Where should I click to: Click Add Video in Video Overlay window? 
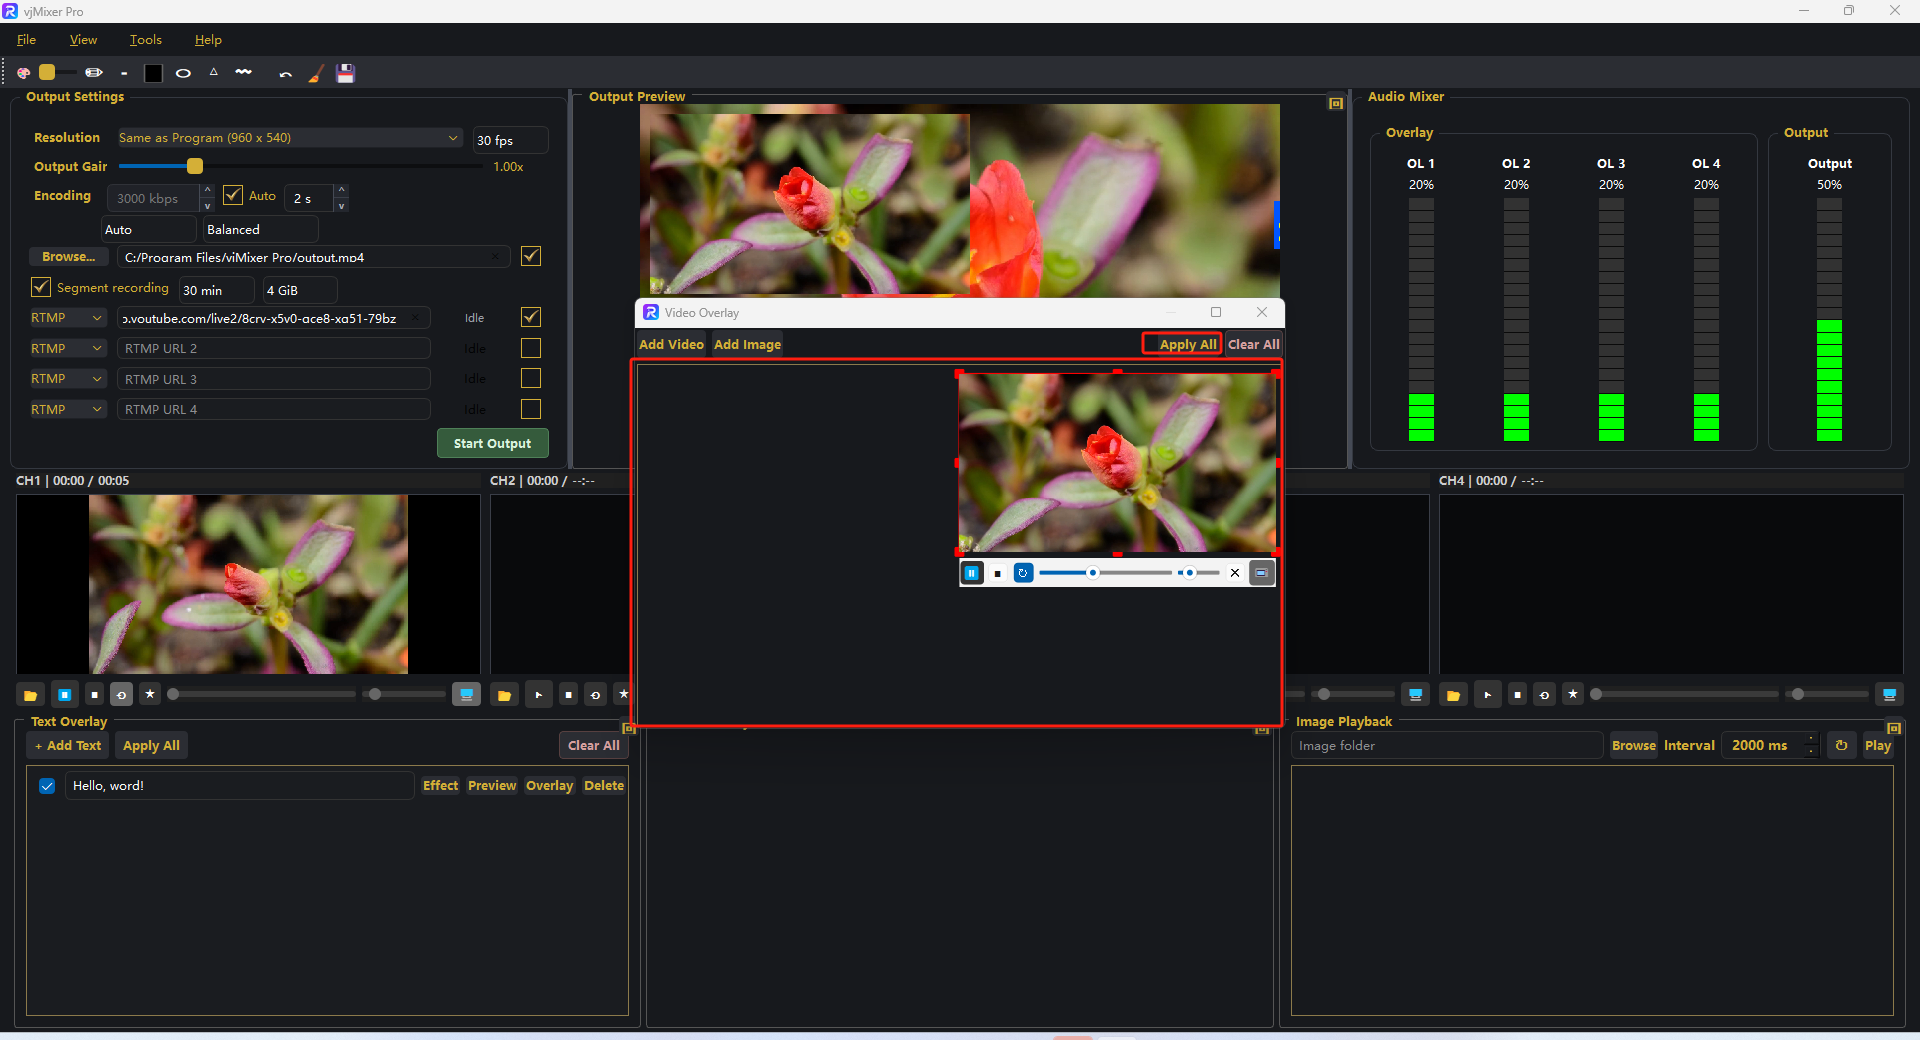tap(671, 344)
